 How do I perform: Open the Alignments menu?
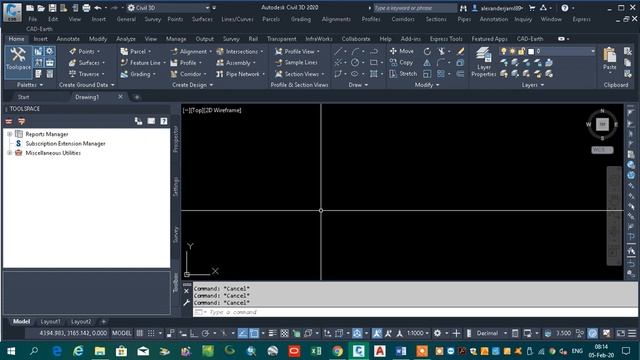pos(336,19)
